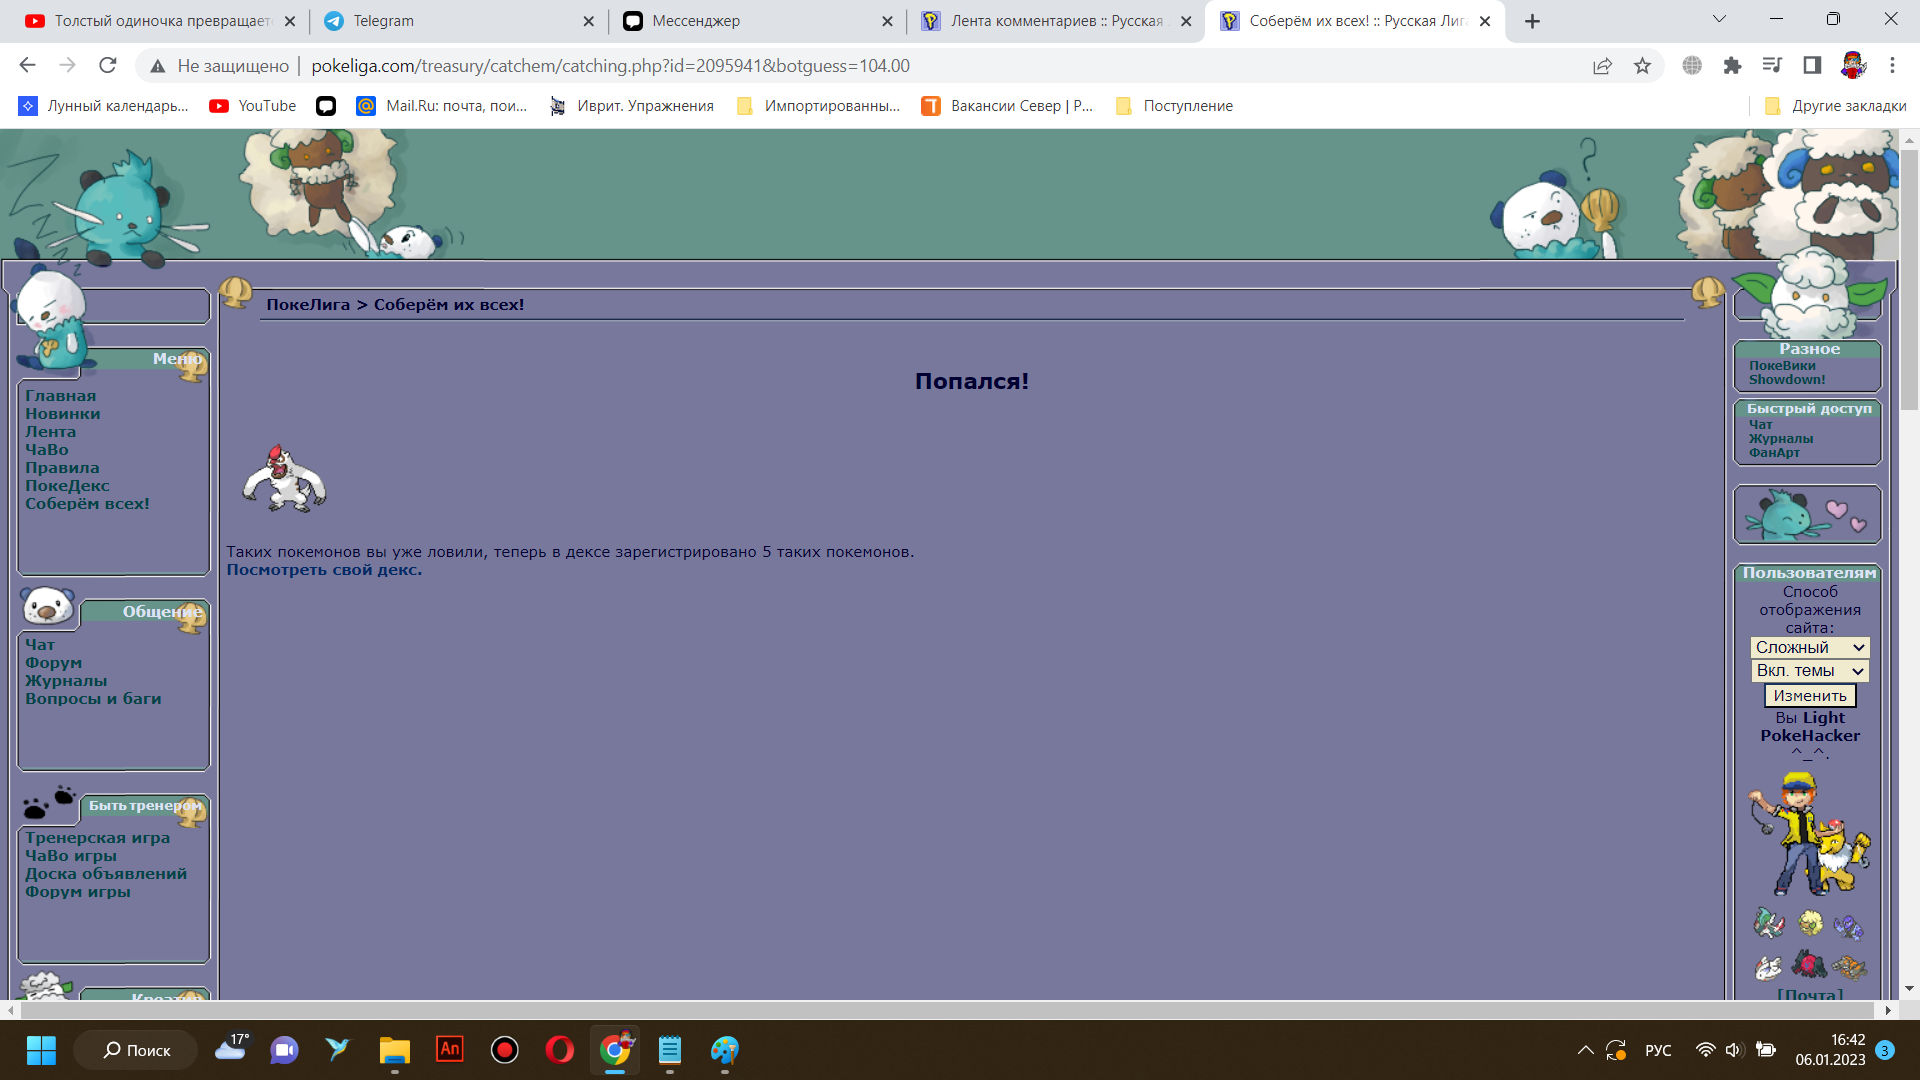Open the globe extension icon

[1692, 65]
